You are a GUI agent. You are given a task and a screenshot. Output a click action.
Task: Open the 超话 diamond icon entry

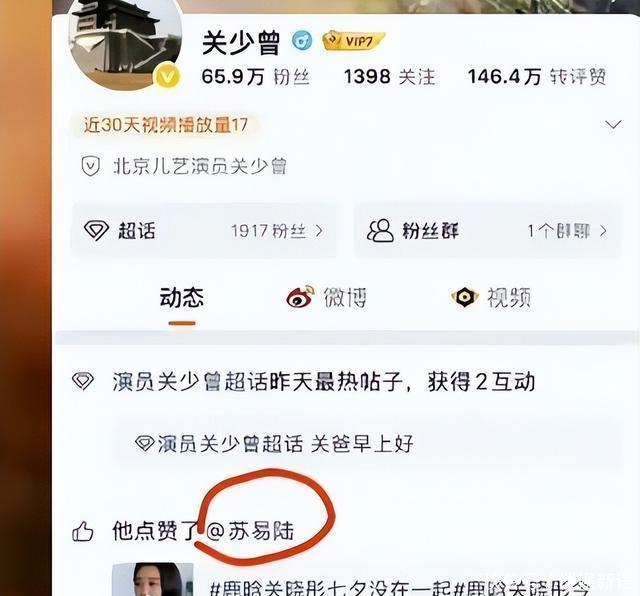tap(96, 231)
